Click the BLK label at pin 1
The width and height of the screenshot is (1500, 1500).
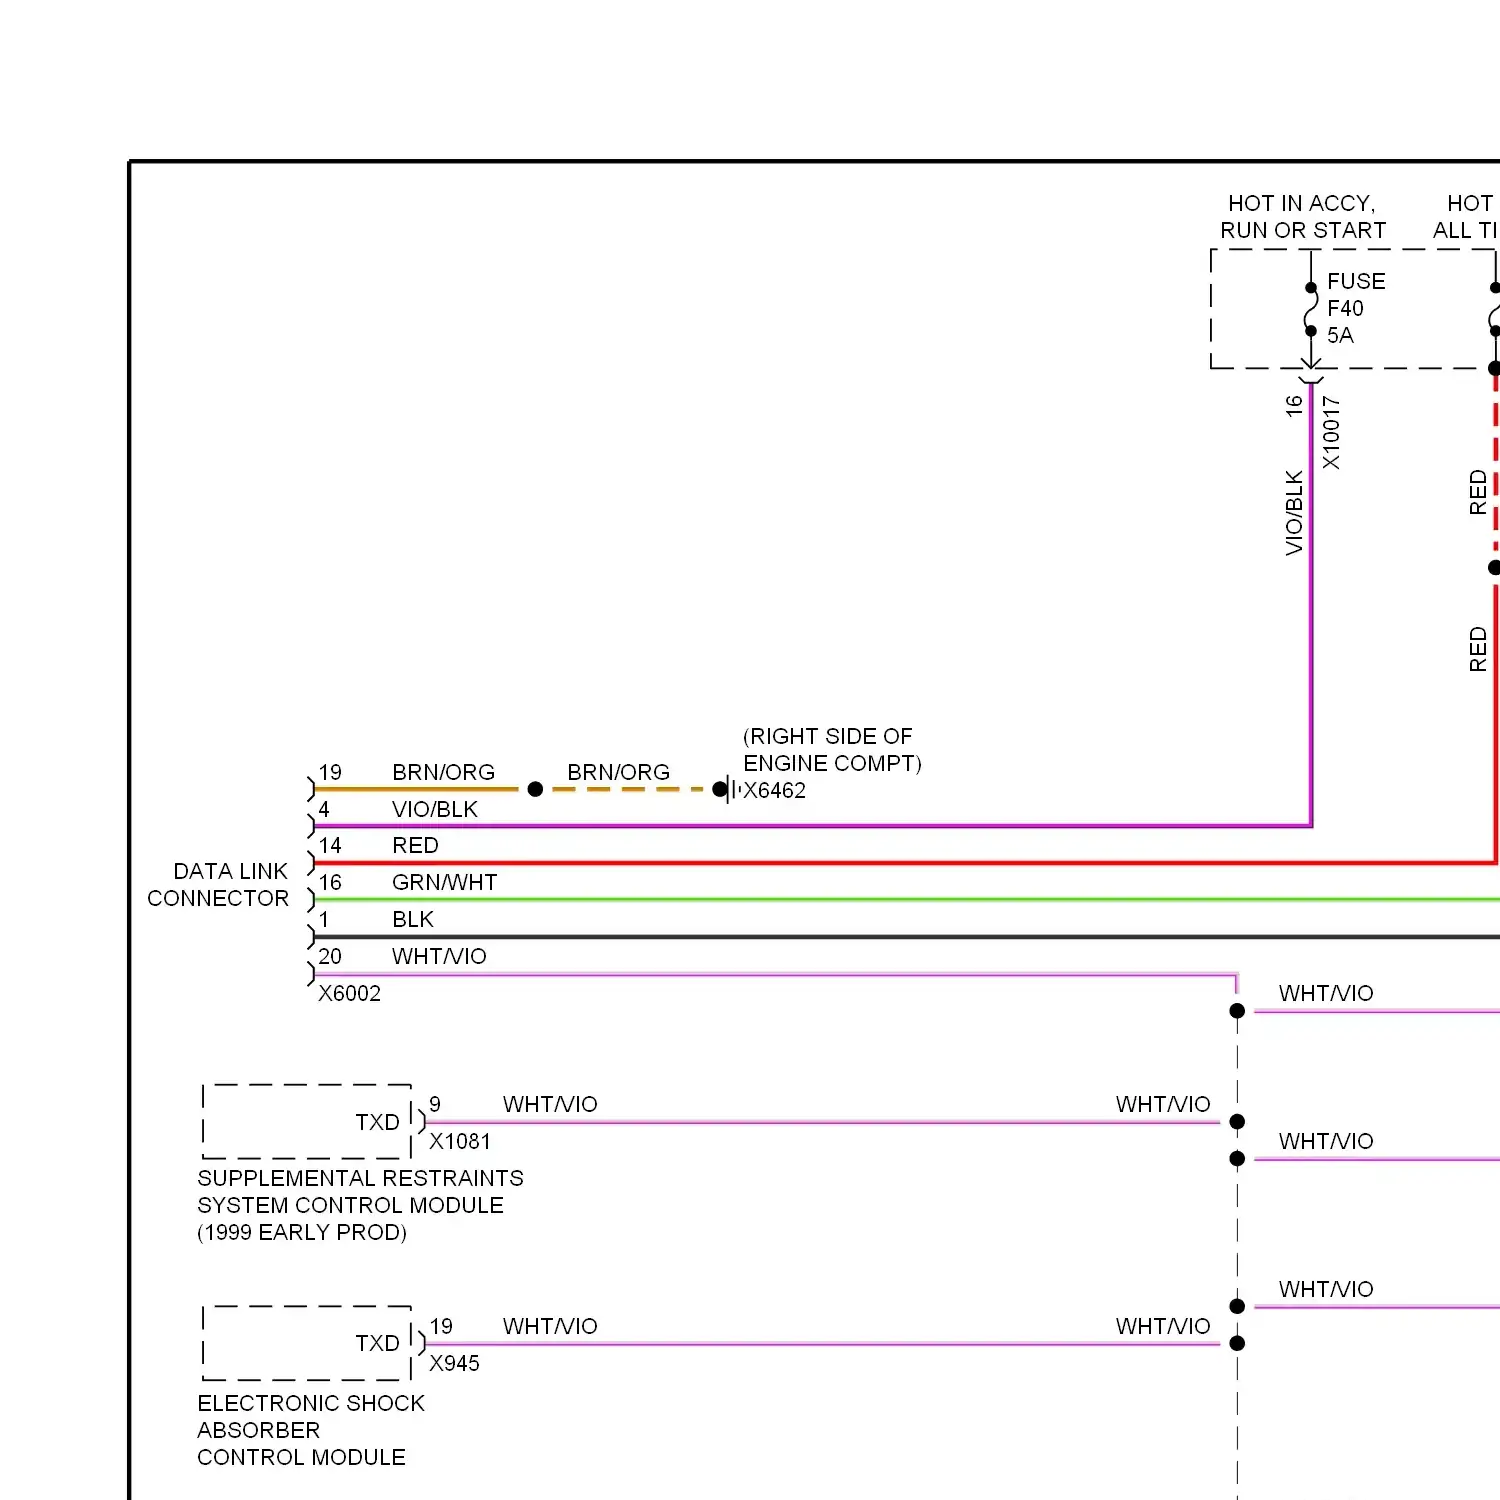[413, 919]
